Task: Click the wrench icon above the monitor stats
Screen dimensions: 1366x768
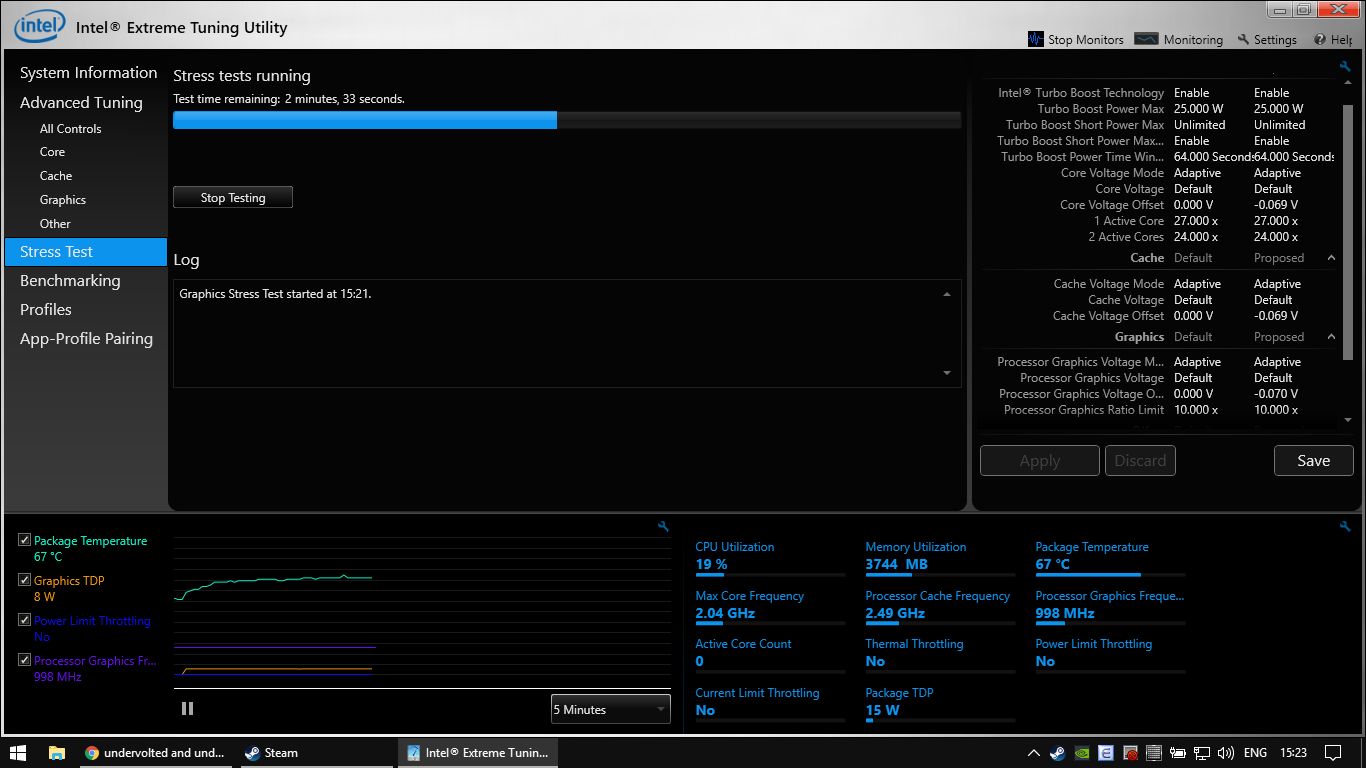Action: point(1345,526)
